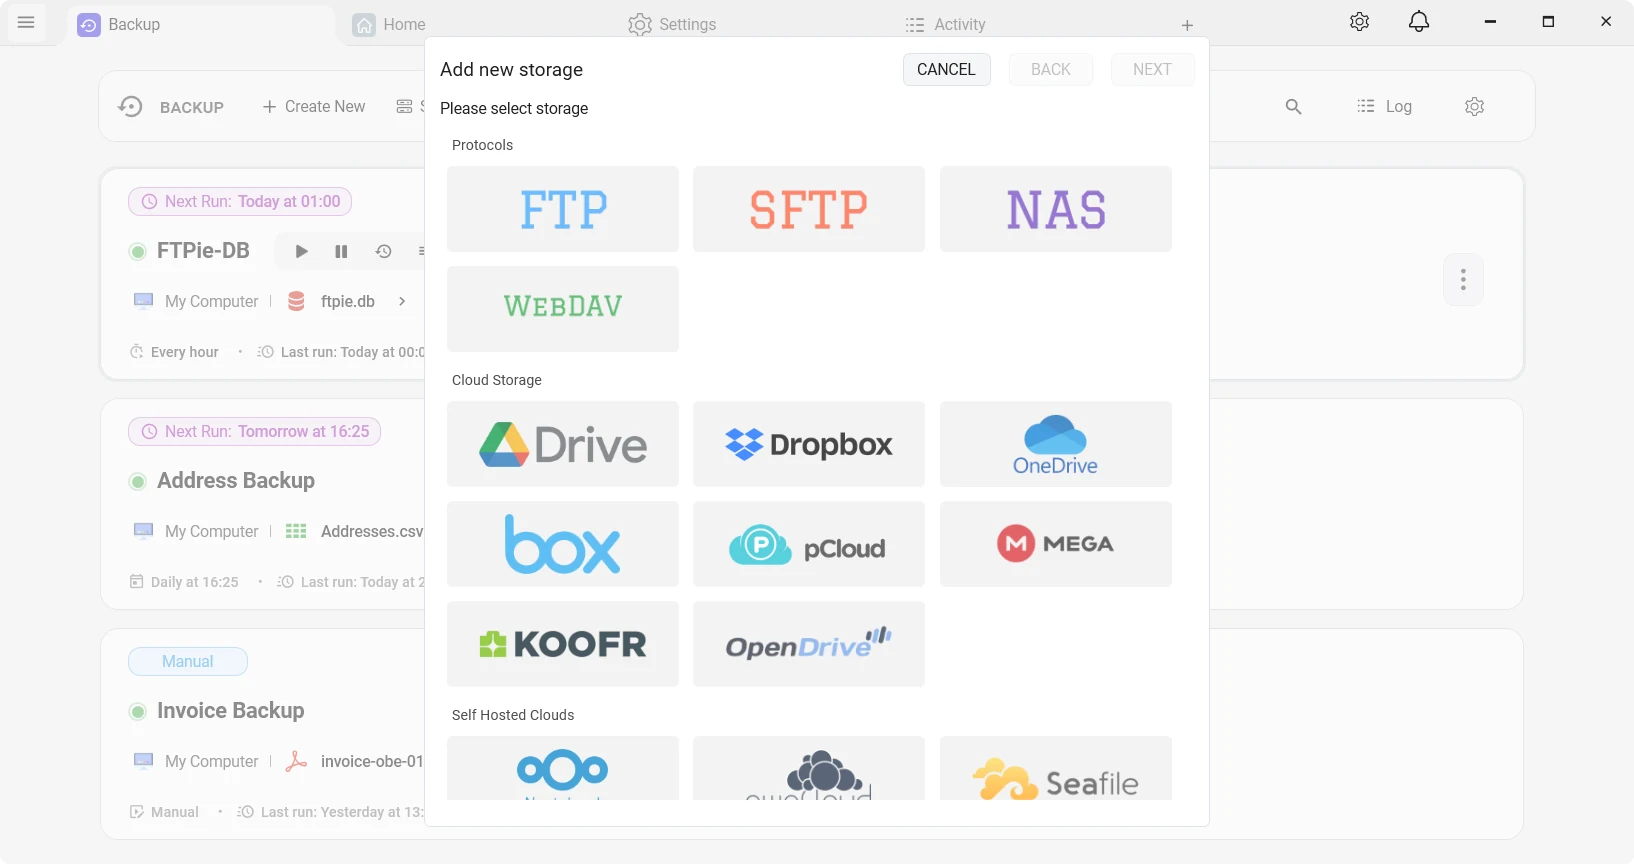Viewport: 1634px width, 864px height.
Task: Select FTP protocol storage tile
Action: (x=563, y=209)
